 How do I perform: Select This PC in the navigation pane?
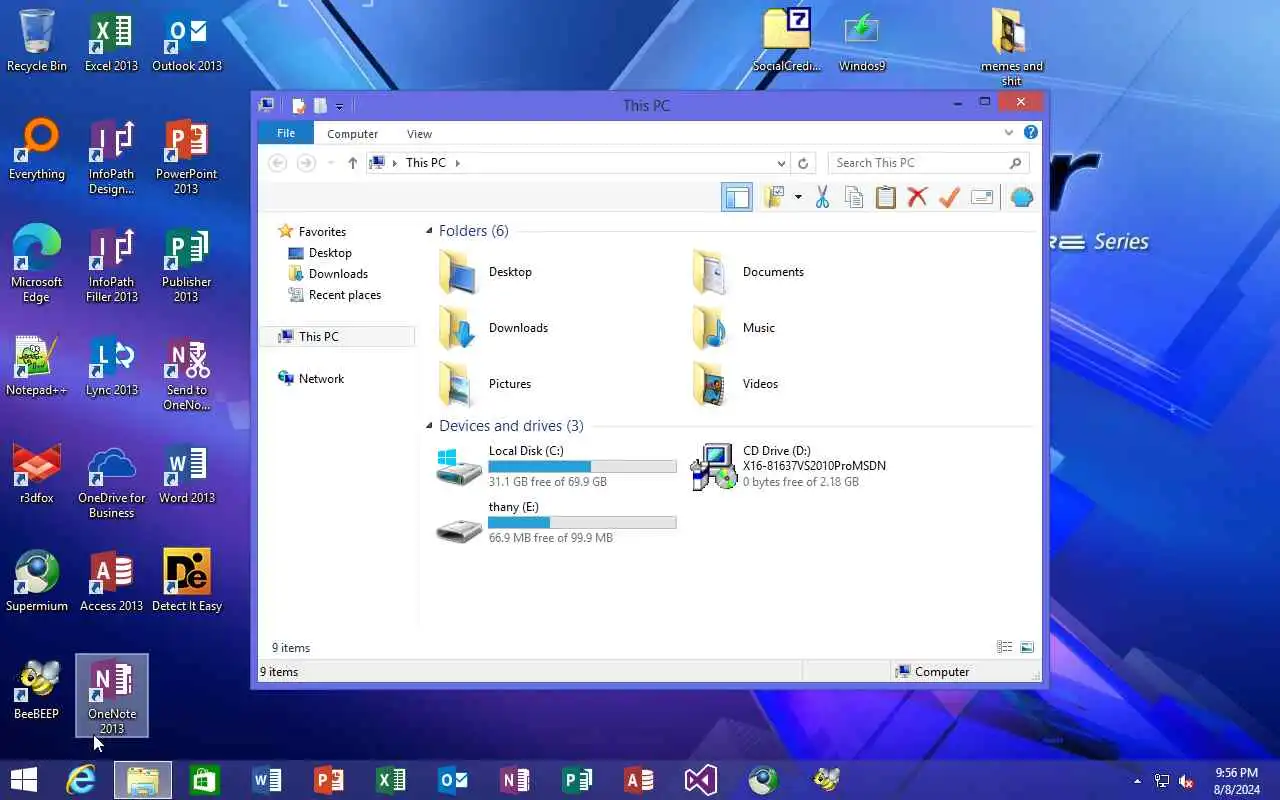click(337, 337)
